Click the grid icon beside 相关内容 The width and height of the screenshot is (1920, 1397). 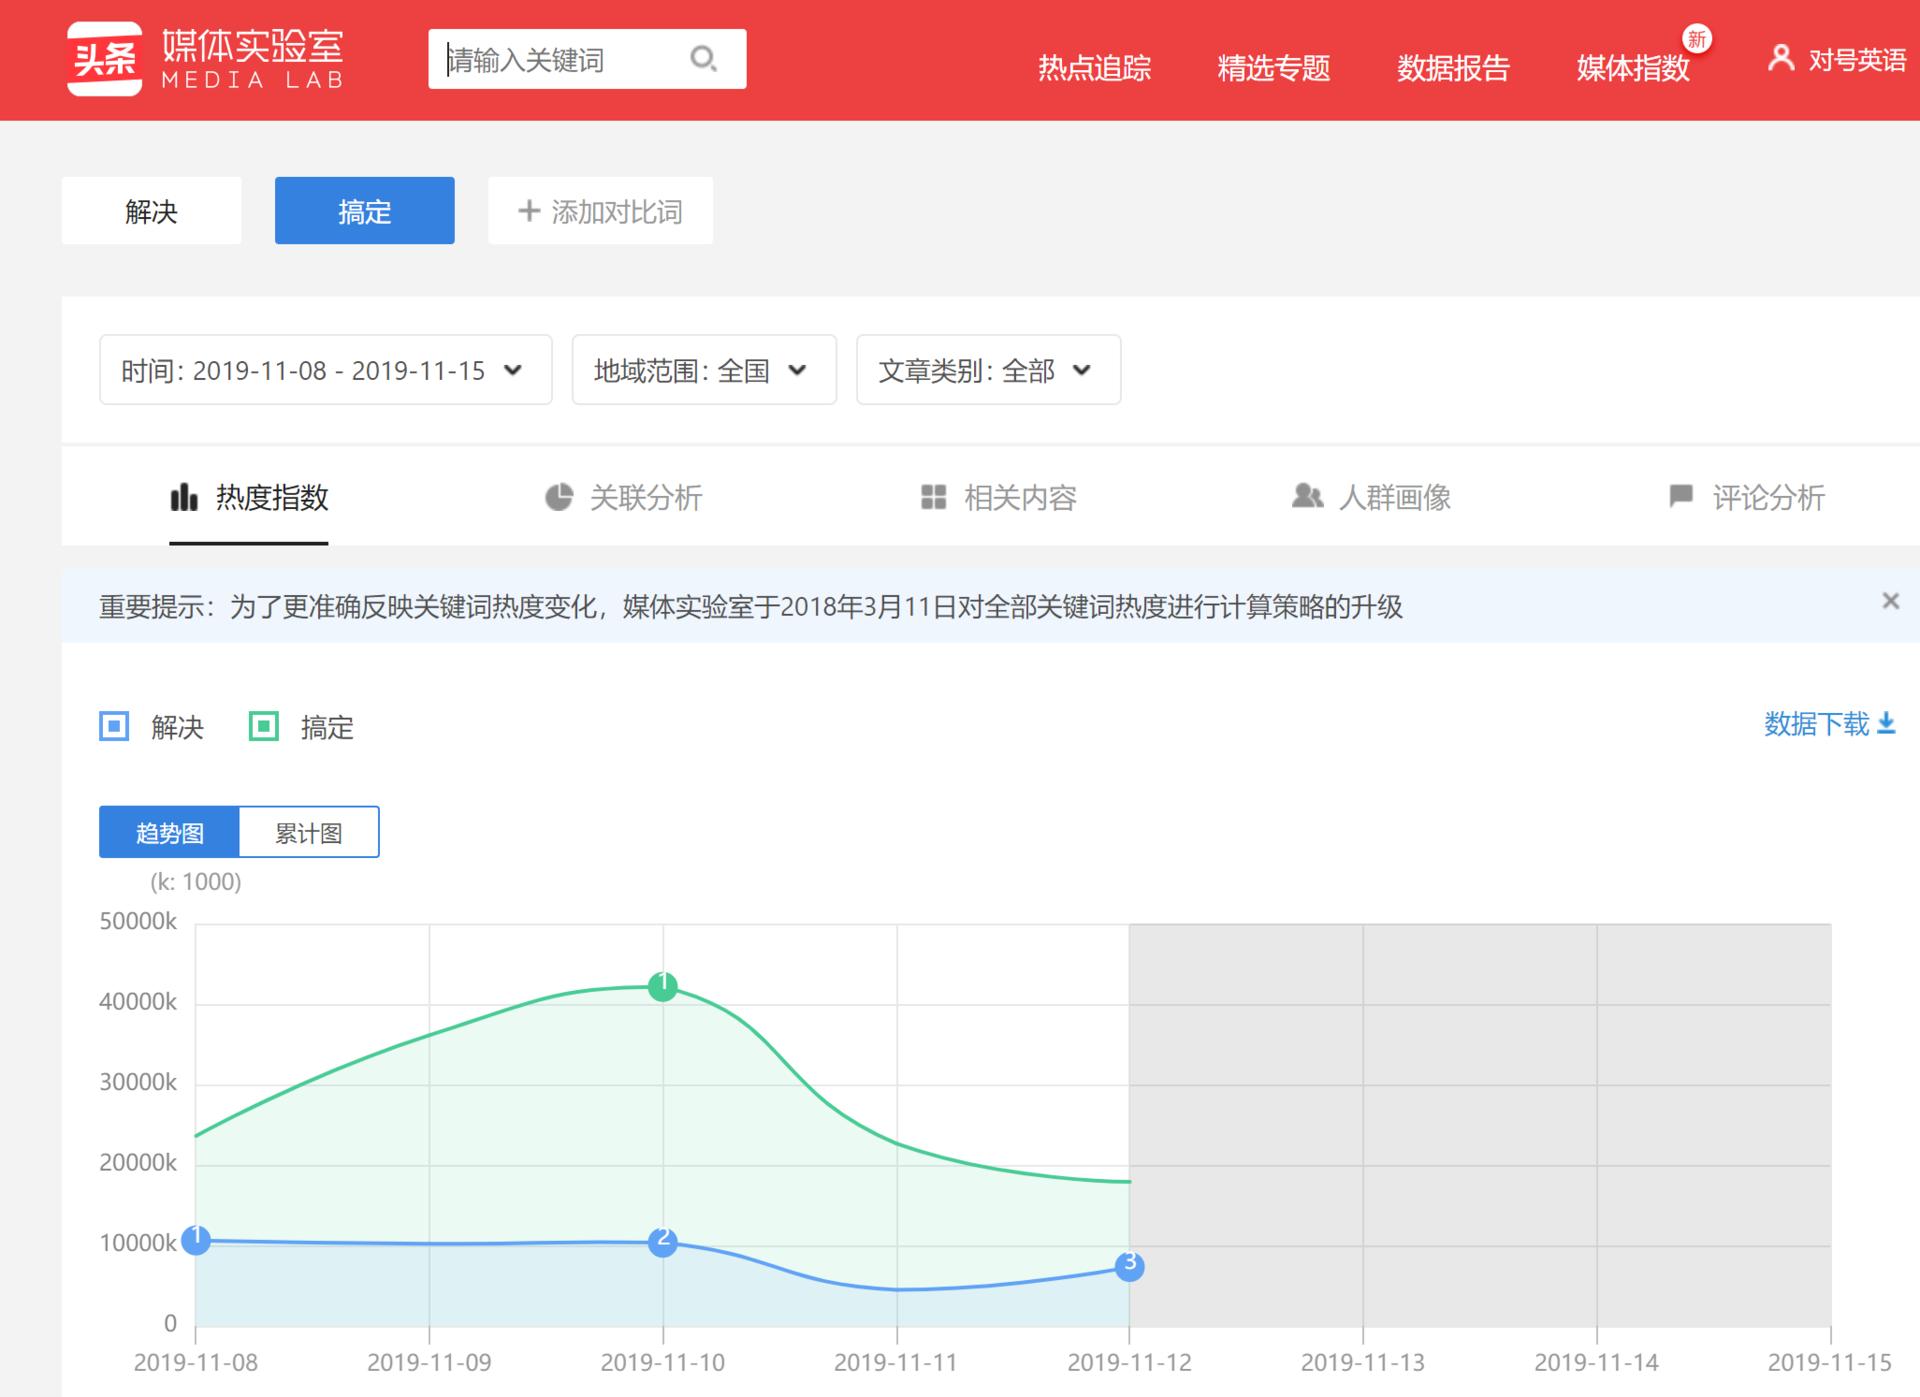932,497
